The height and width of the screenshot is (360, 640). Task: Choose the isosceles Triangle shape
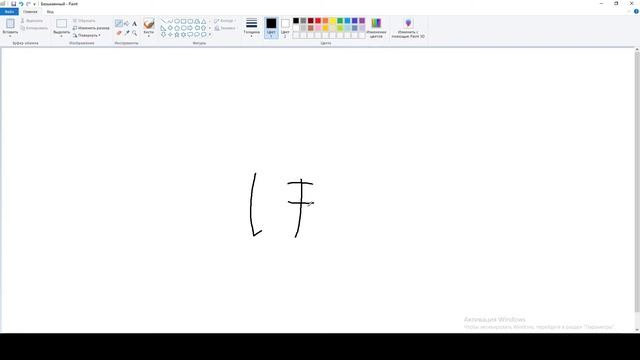(x=204, y=21)
